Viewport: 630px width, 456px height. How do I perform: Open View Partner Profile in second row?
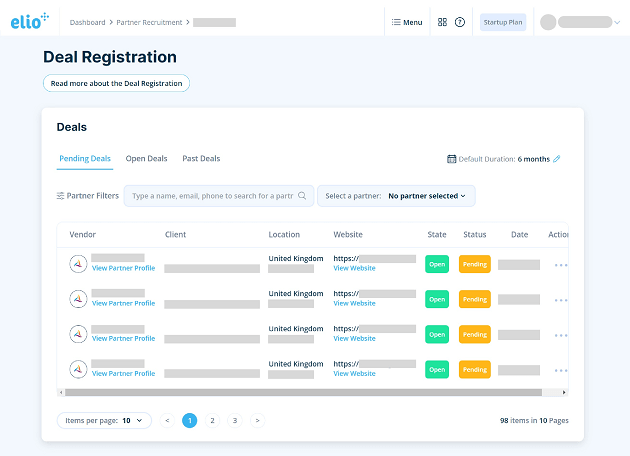pos(123,303)
